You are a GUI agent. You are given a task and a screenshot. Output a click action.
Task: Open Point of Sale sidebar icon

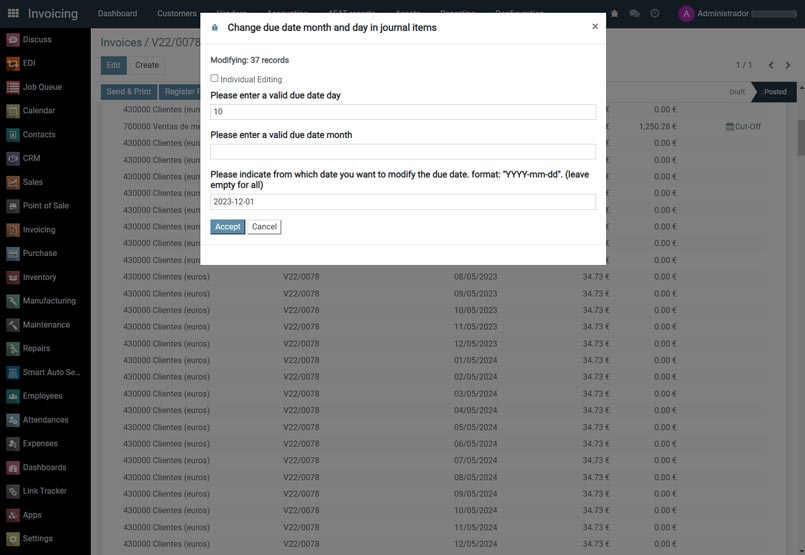[13, 206]
